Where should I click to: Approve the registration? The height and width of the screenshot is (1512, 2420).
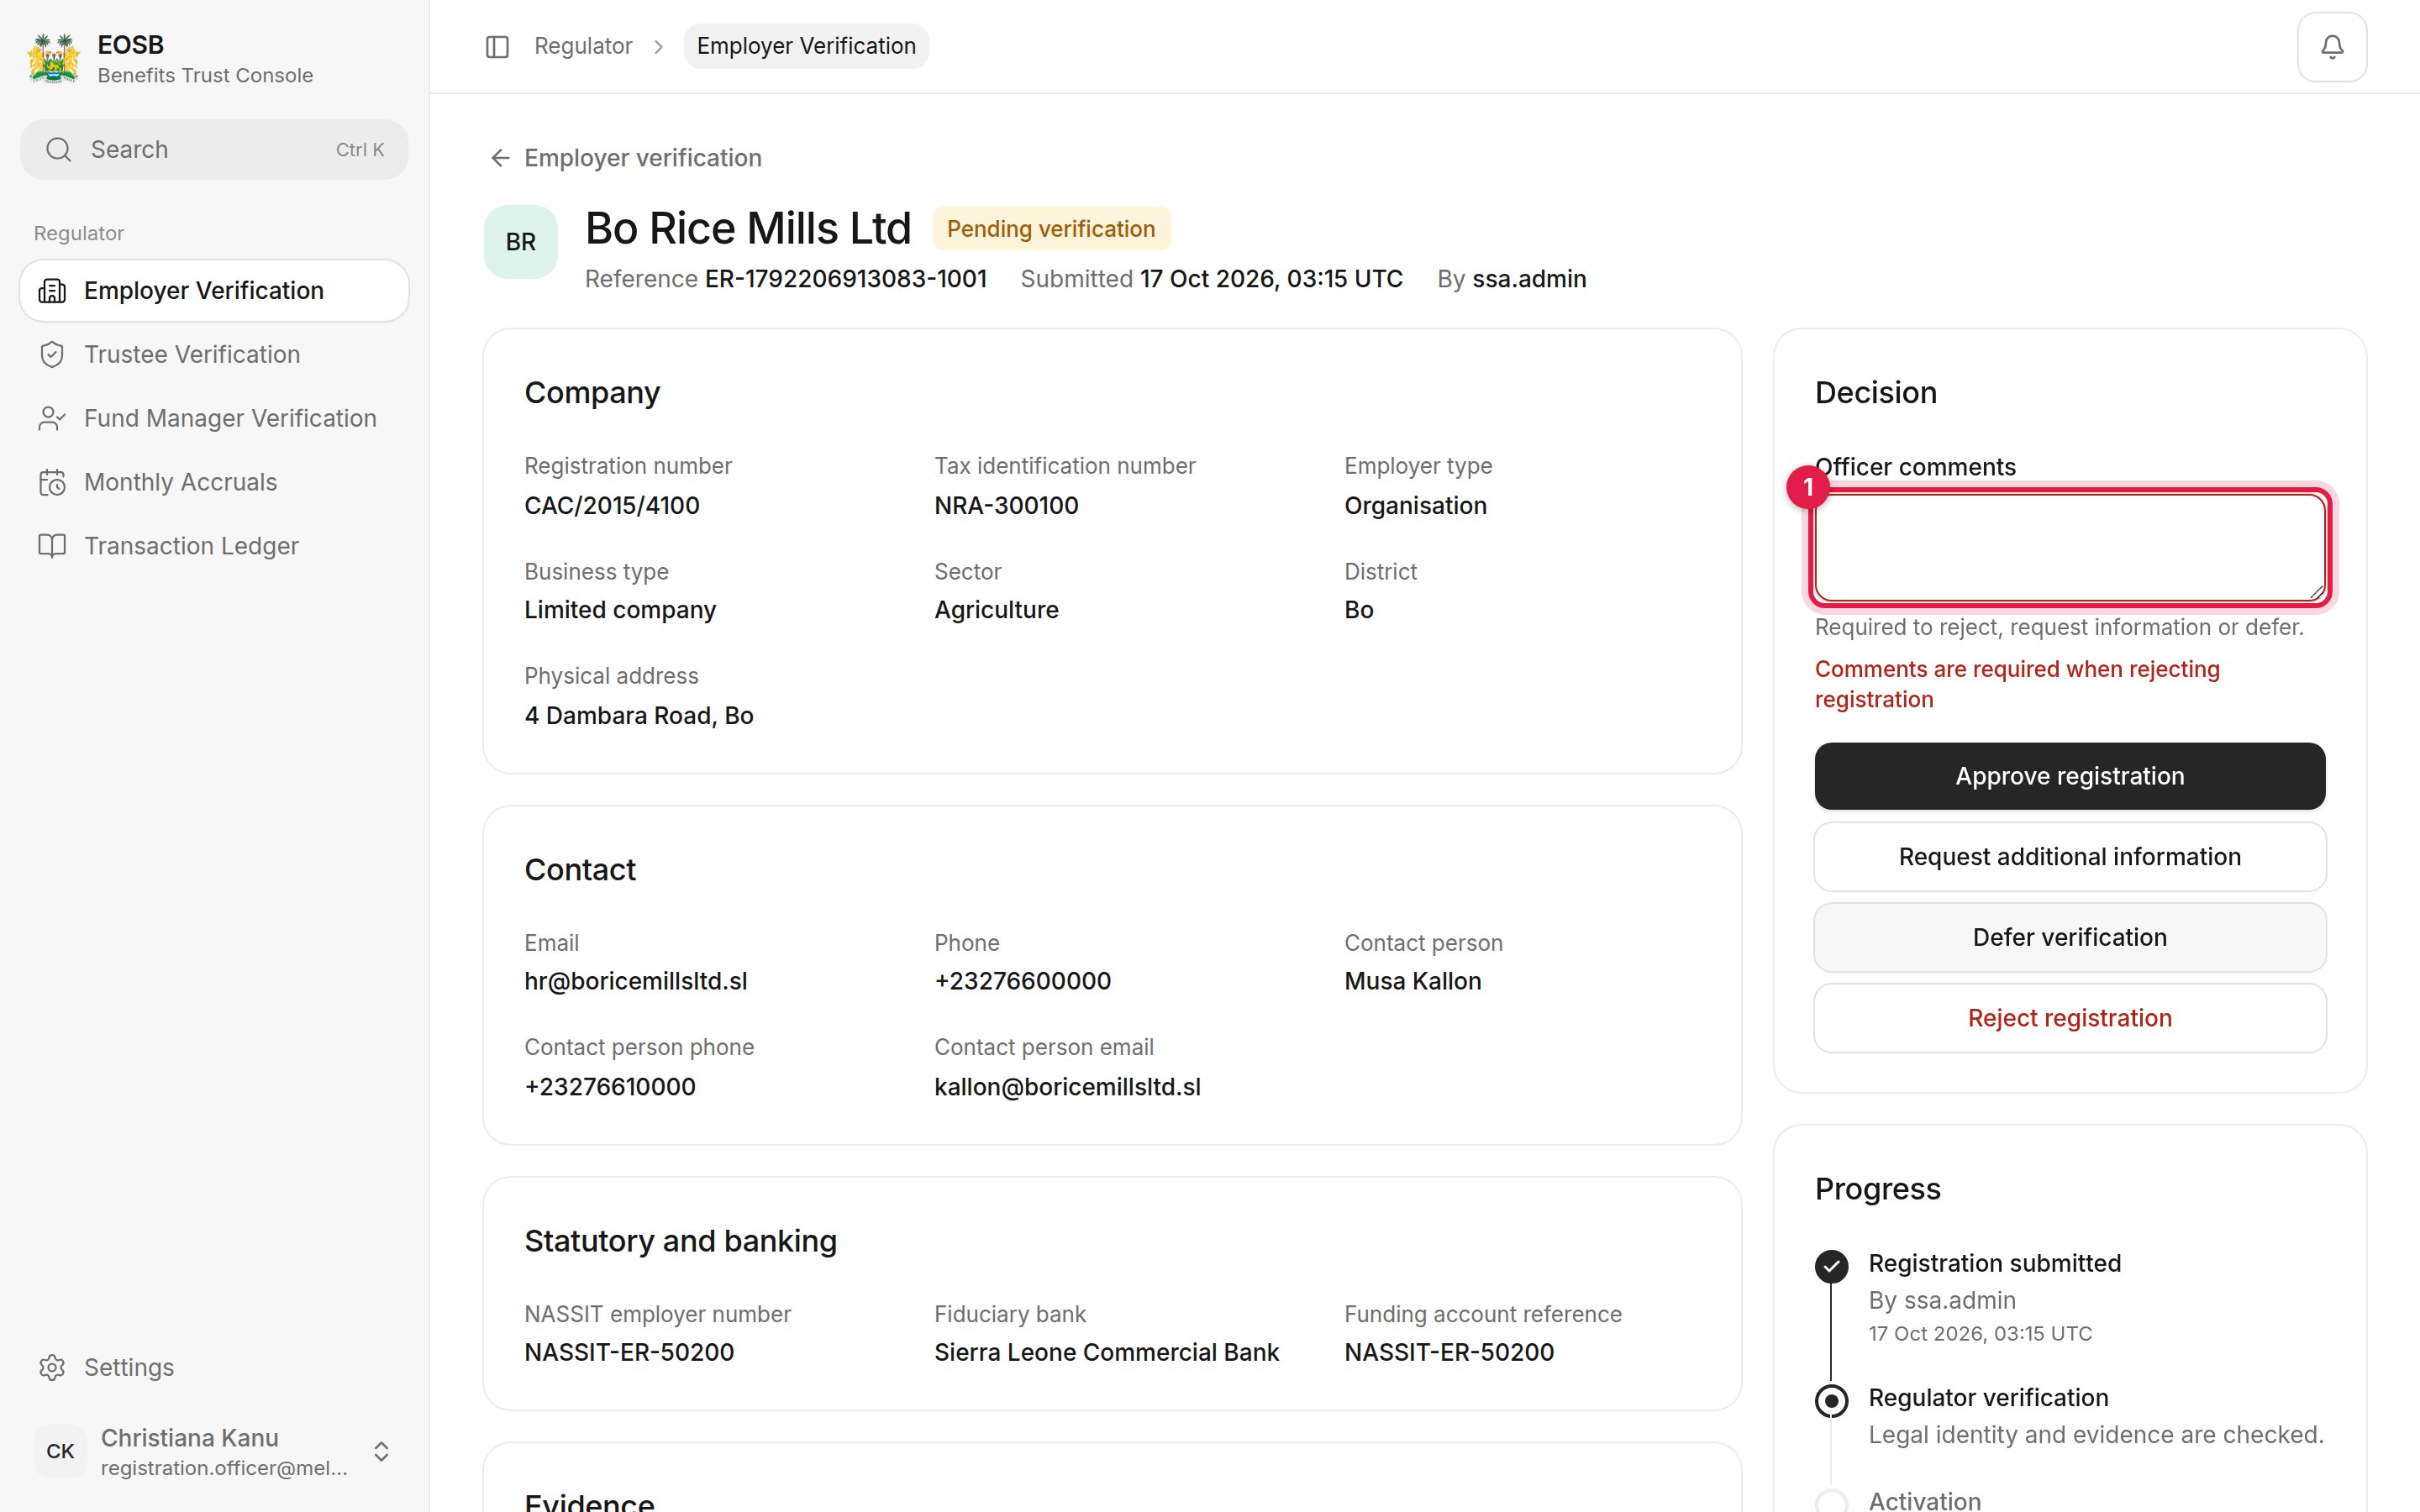(x=2069, y=776)
